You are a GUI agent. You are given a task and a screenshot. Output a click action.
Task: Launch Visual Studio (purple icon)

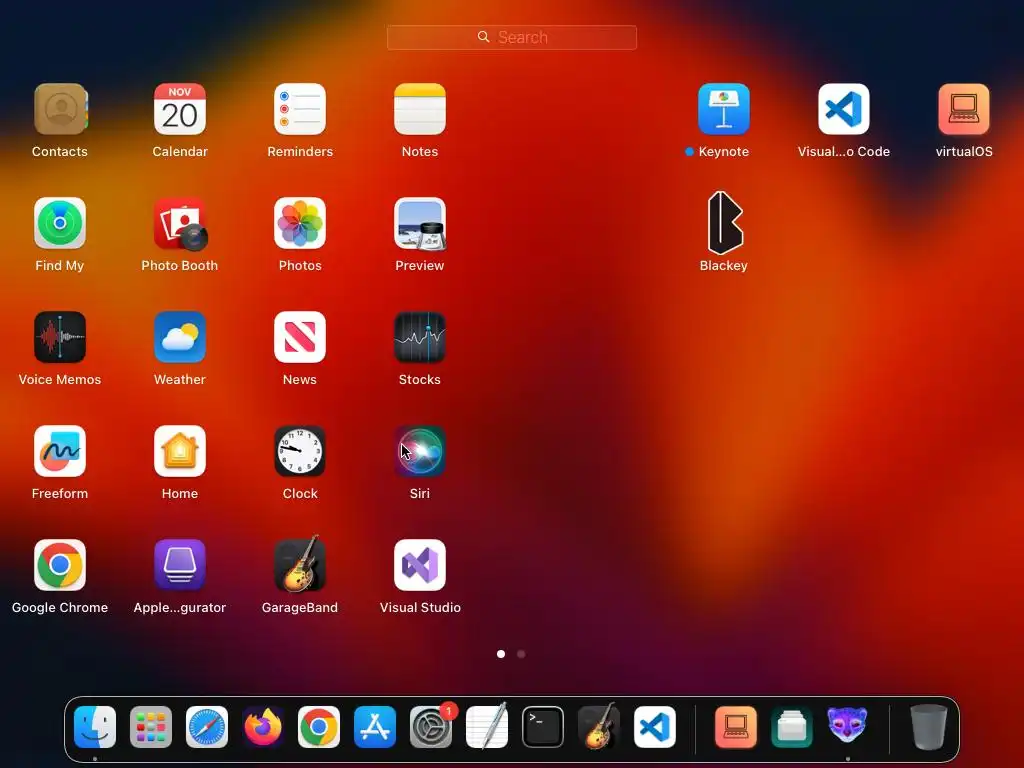tap(420, 565)
